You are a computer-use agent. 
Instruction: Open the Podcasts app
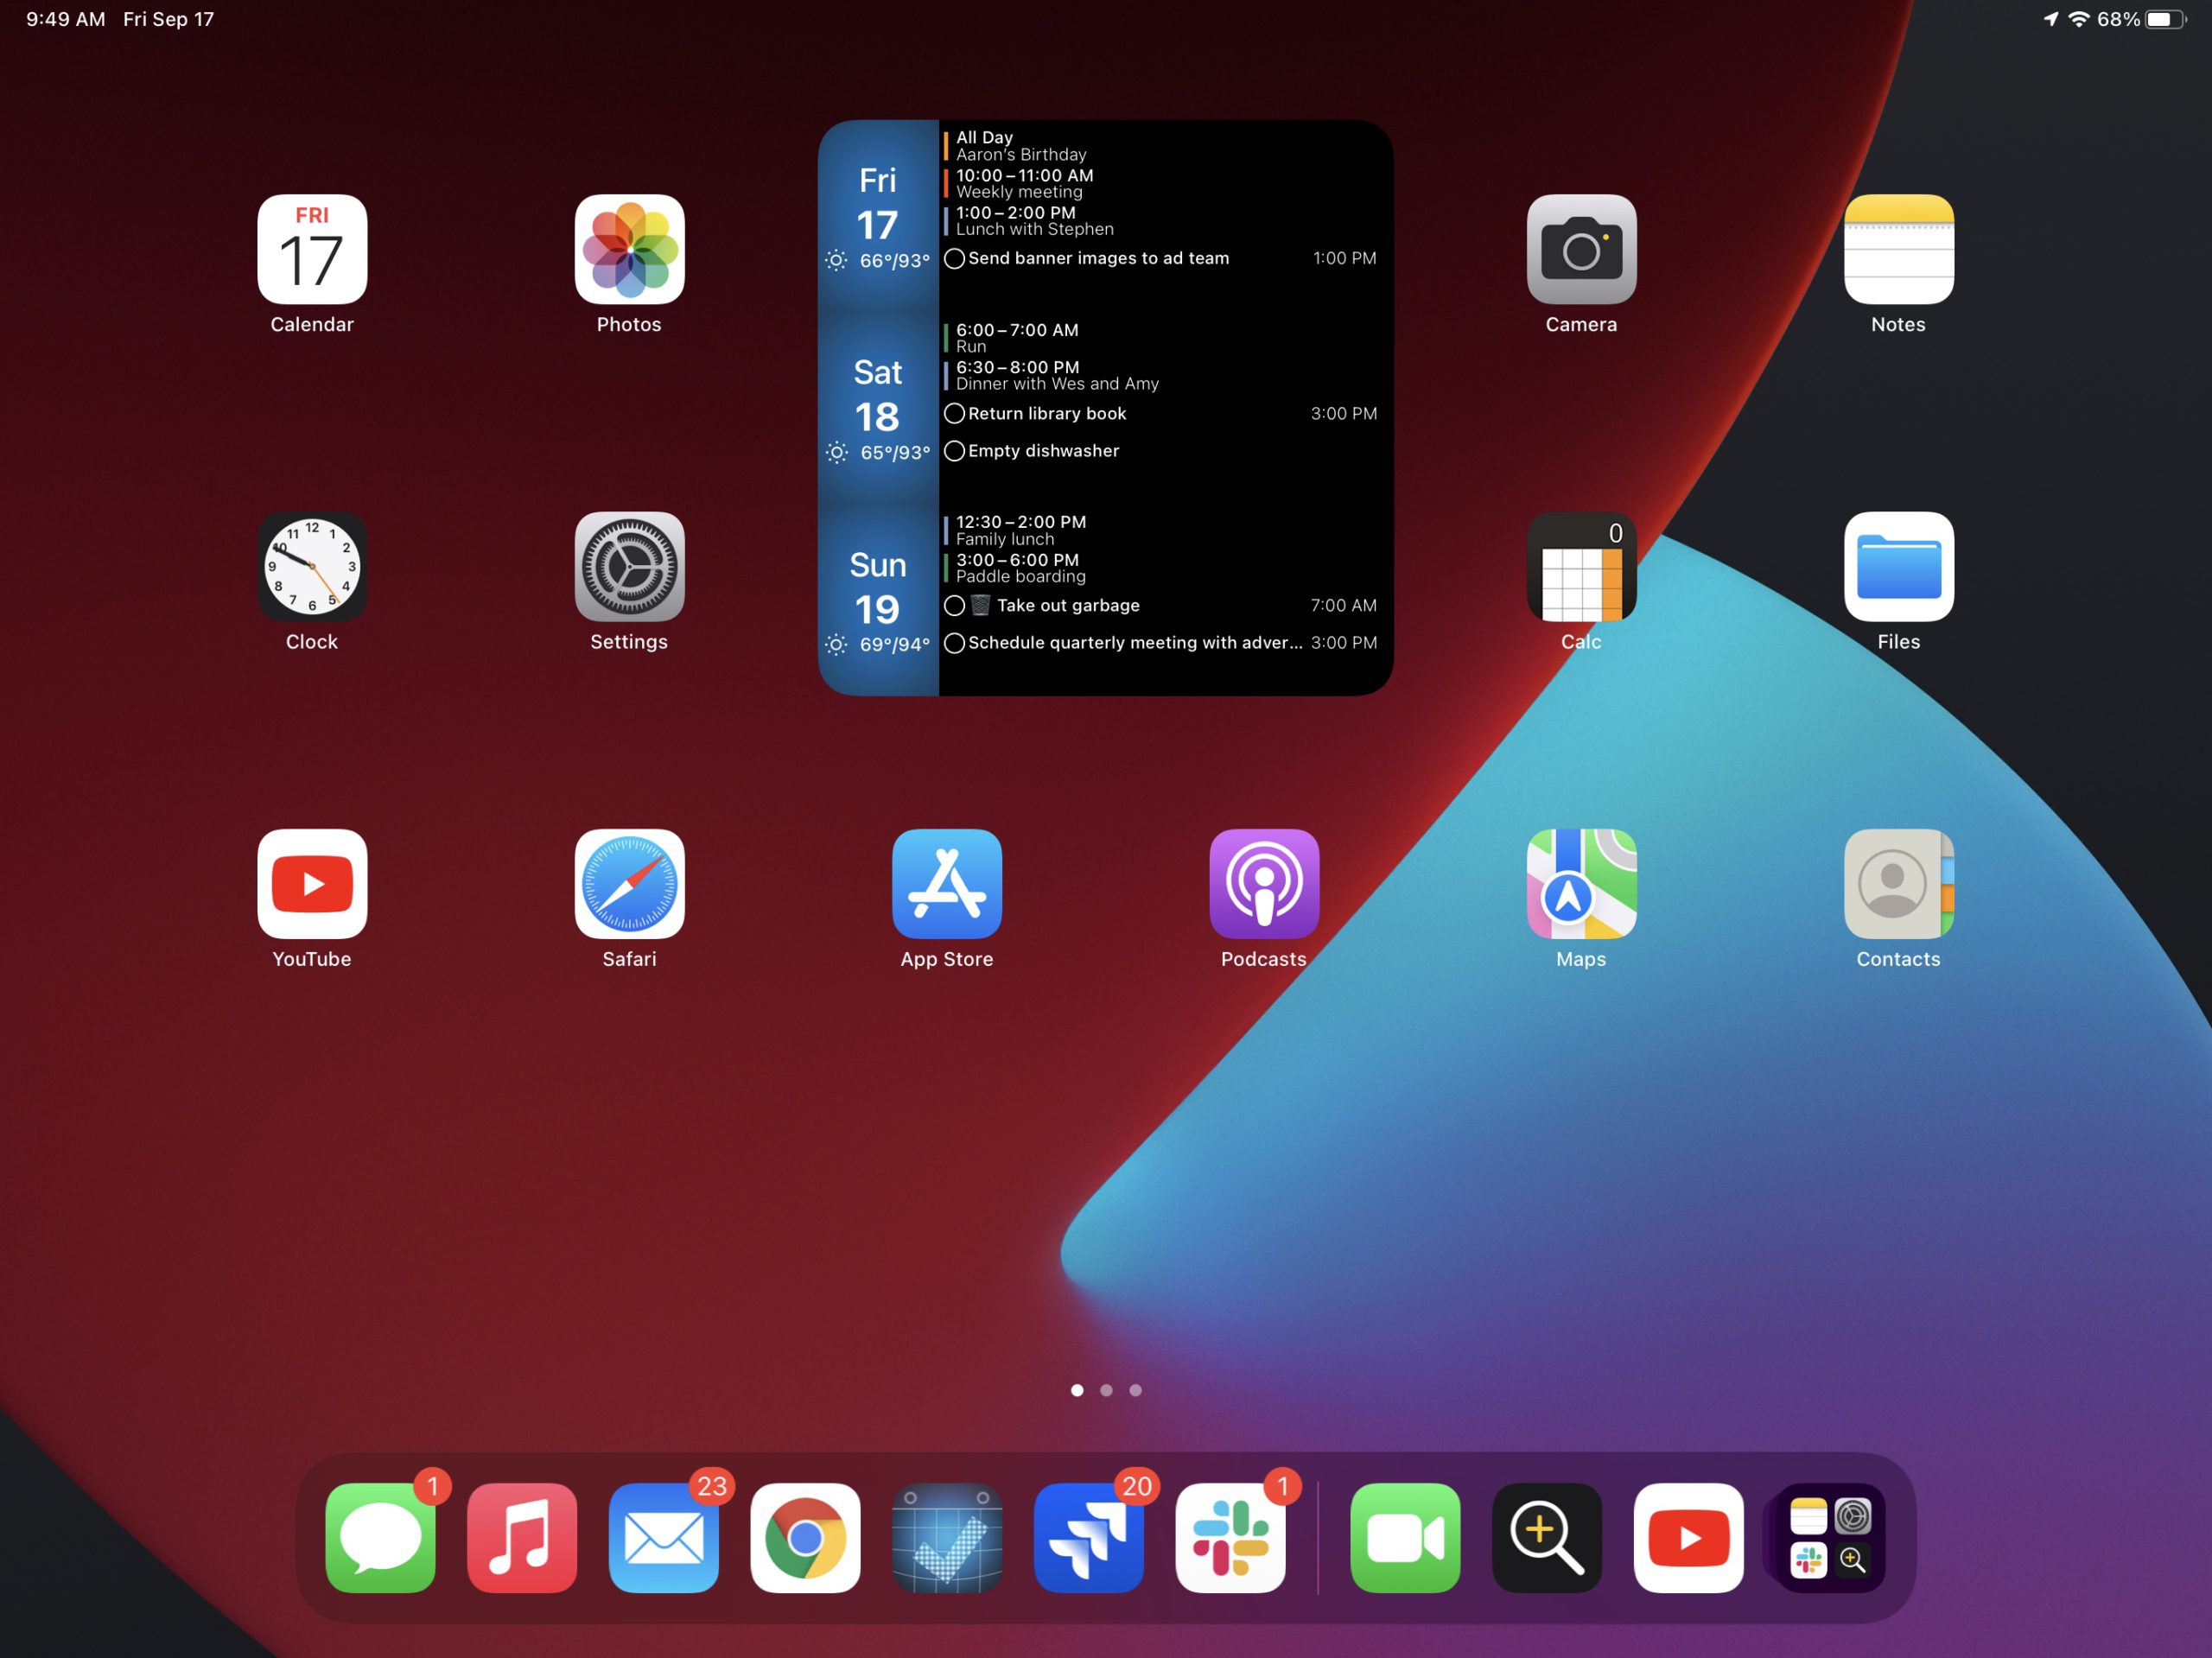(x=1264, y=884)
